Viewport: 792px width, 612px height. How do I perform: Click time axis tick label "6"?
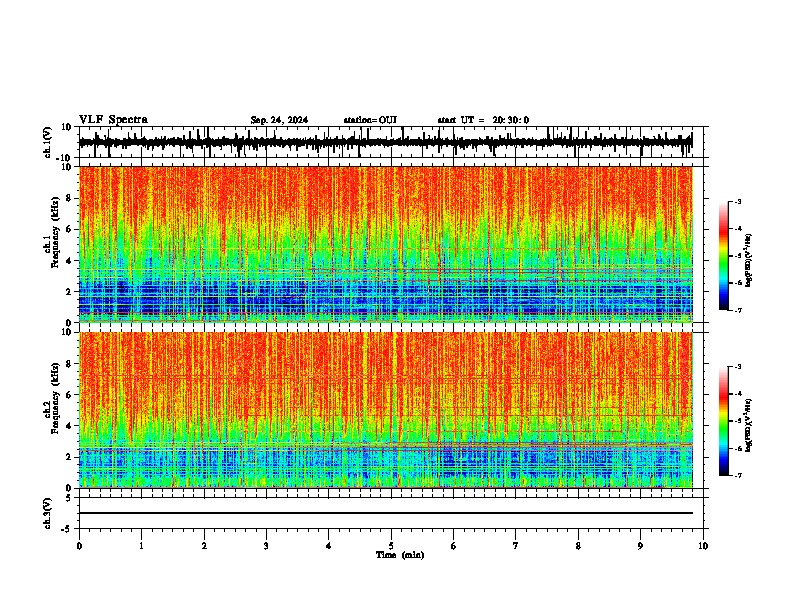click(x=454, y=546)
